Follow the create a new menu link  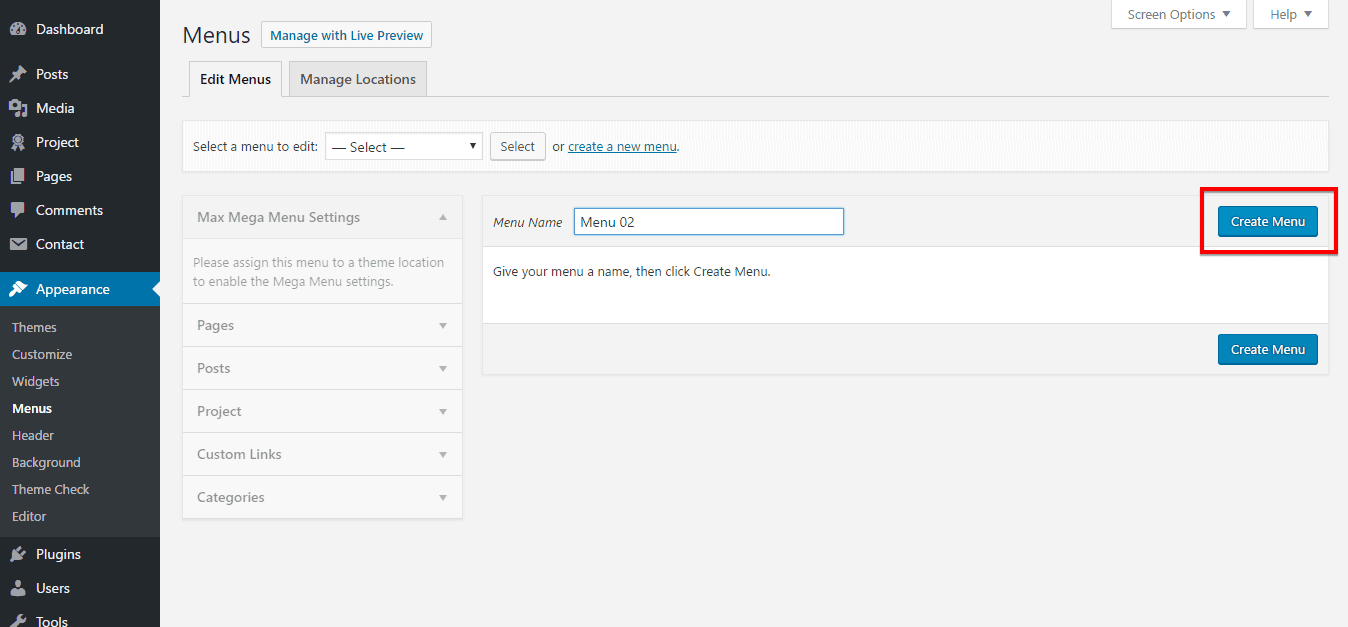[x=622, y=146]
